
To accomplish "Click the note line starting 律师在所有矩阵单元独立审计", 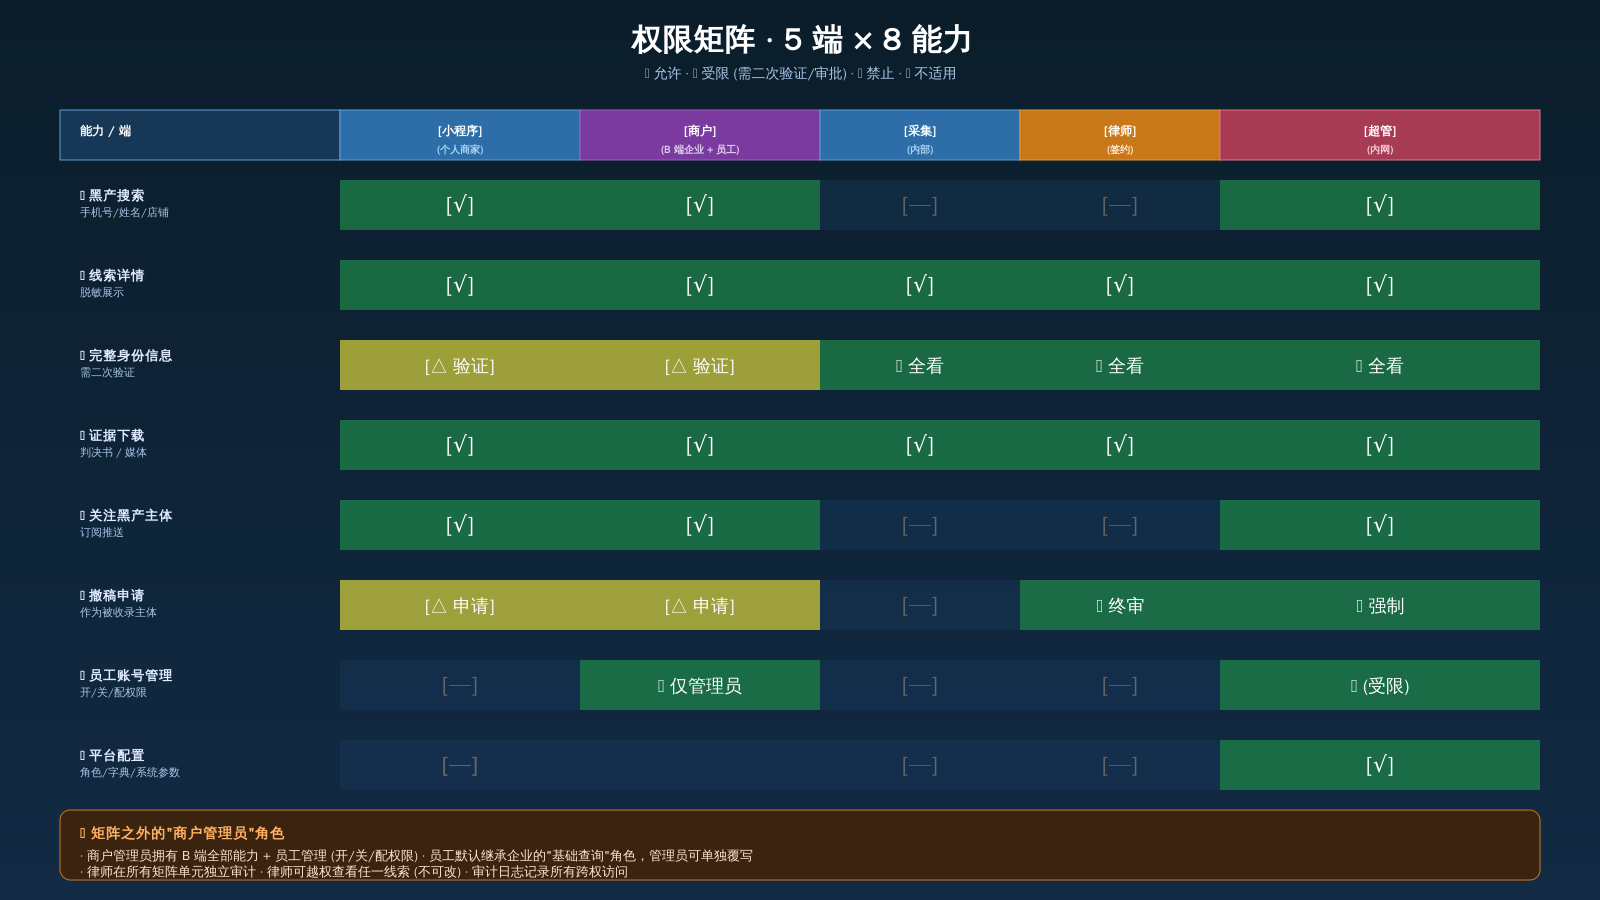I will tap(354, 872).
